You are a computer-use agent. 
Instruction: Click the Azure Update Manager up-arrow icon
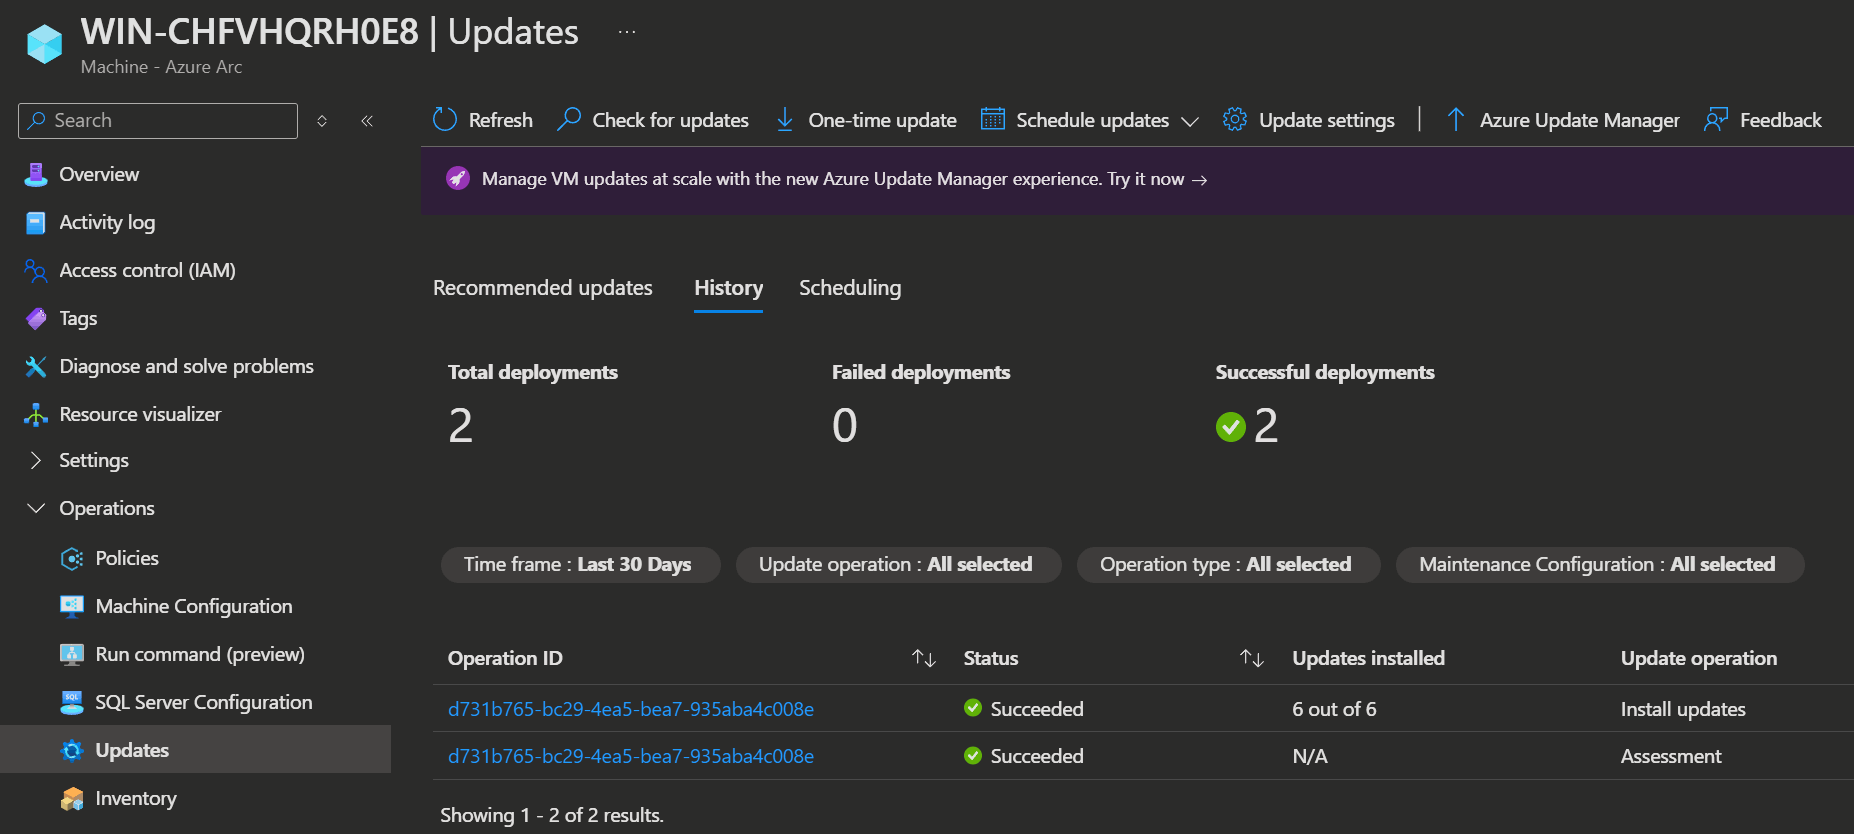point(1456,120)
